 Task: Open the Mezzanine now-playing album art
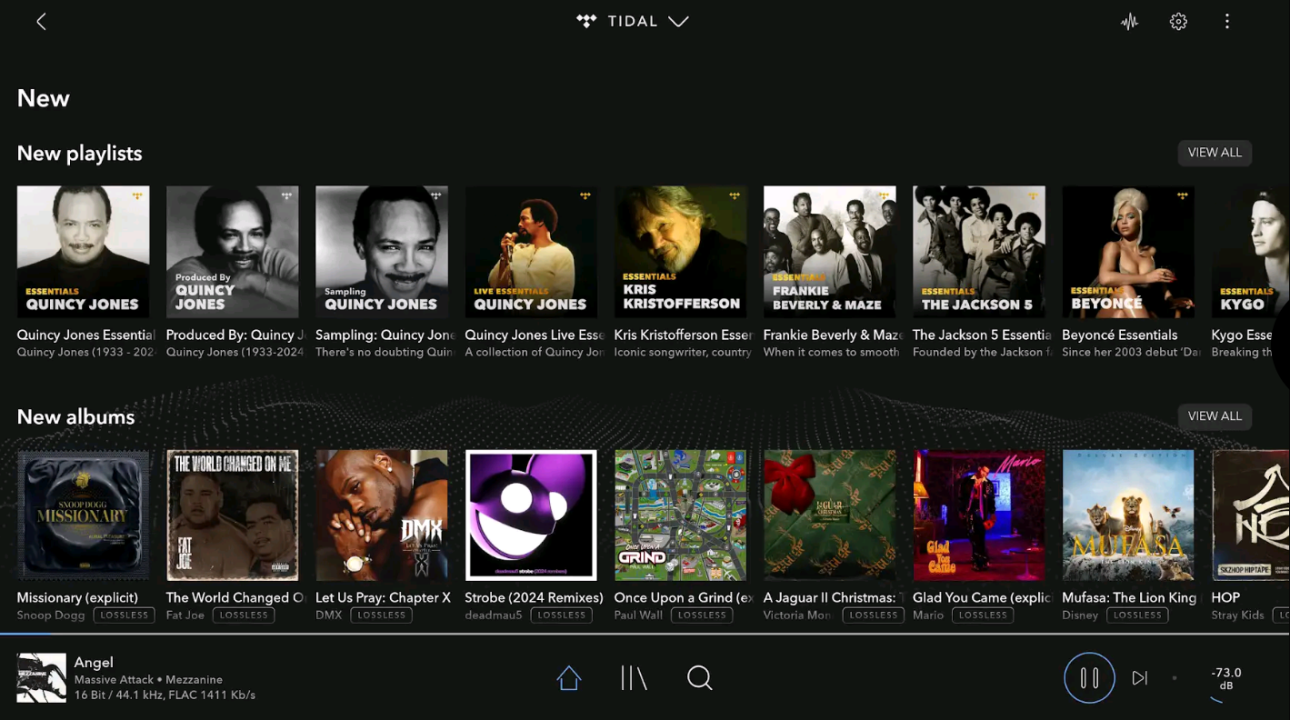point(41,678)
